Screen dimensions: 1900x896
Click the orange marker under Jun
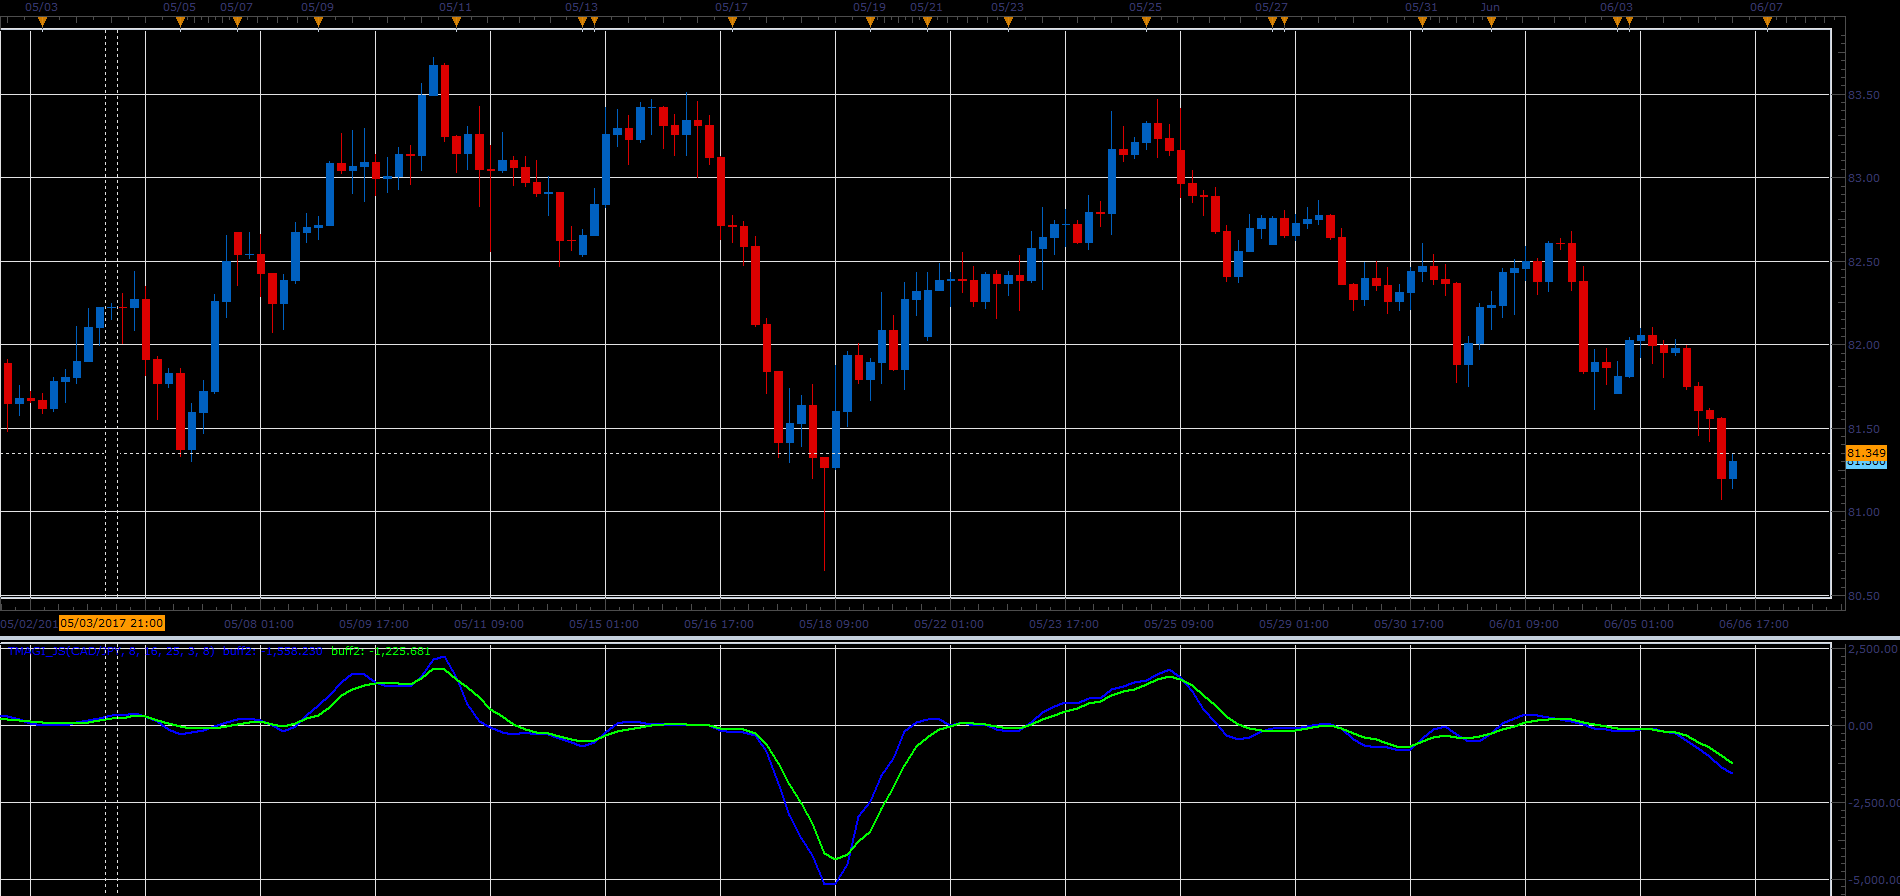[1491, 22]
